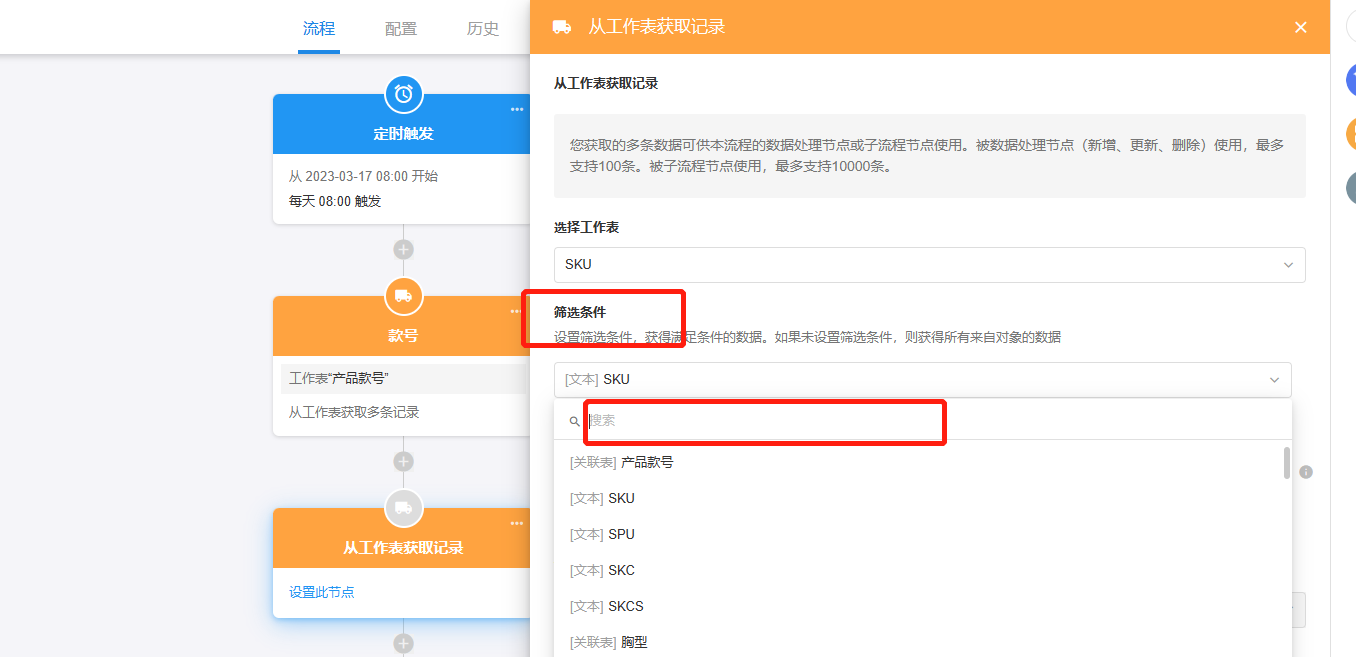The width and height of the screenshot is (1356, 657).
Task: Choose the SPU text field option
Action: point(621,535)
